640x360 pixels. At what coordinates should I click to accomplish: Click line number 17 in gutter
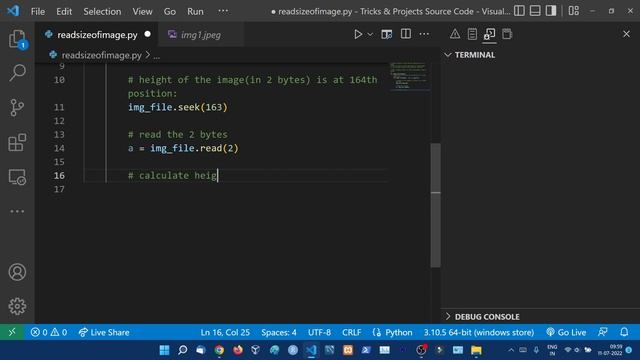[x=59, y=189]
